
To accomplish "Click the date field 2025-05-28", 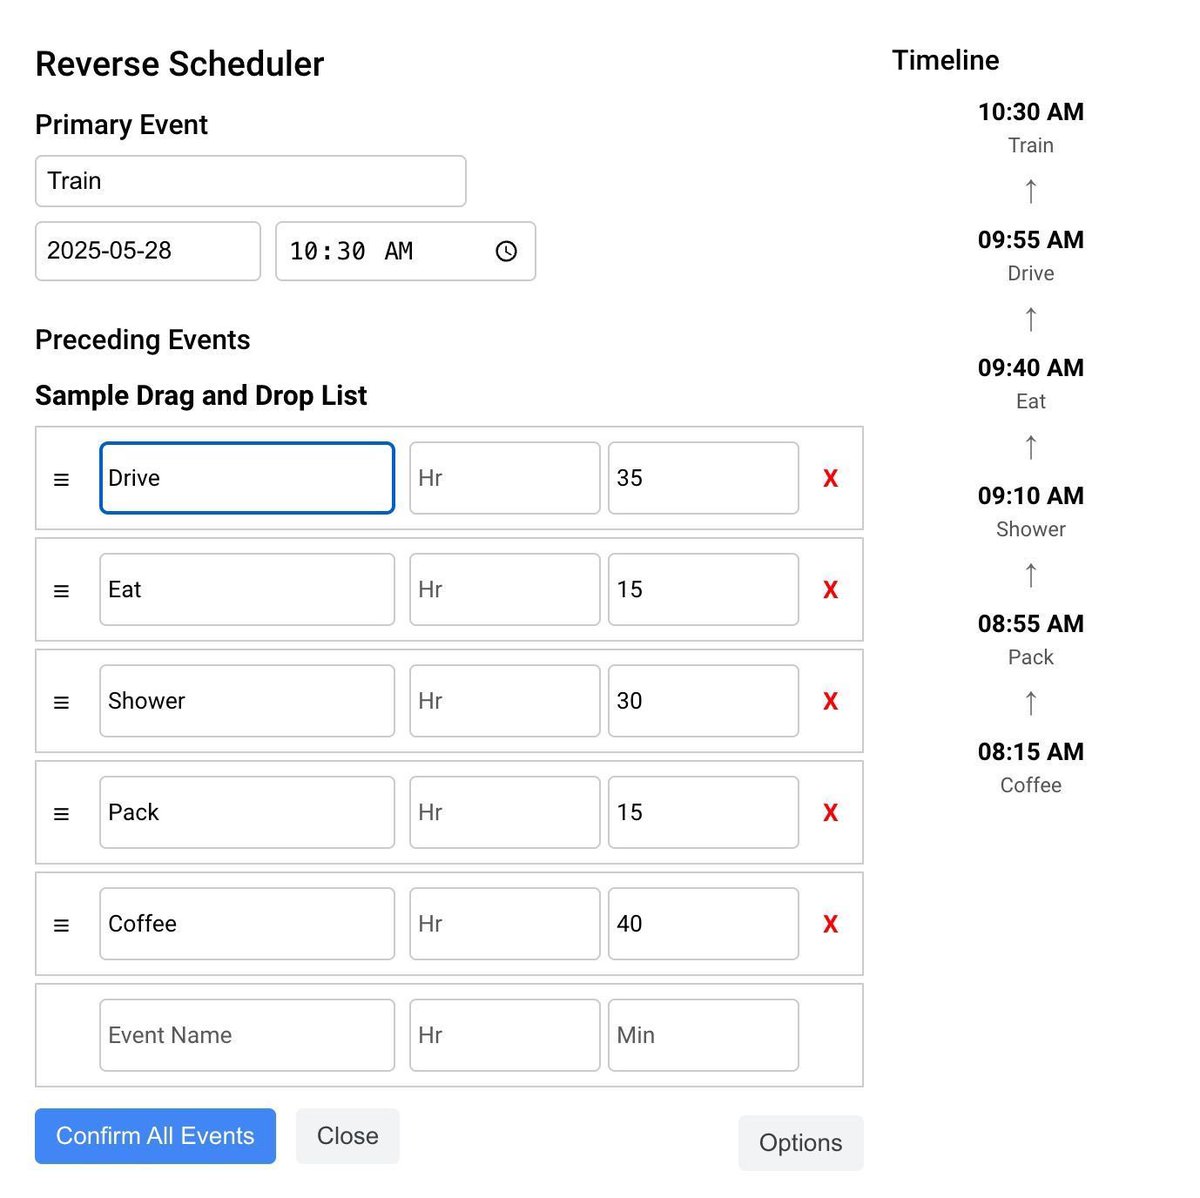I will [x=148, y=251].
